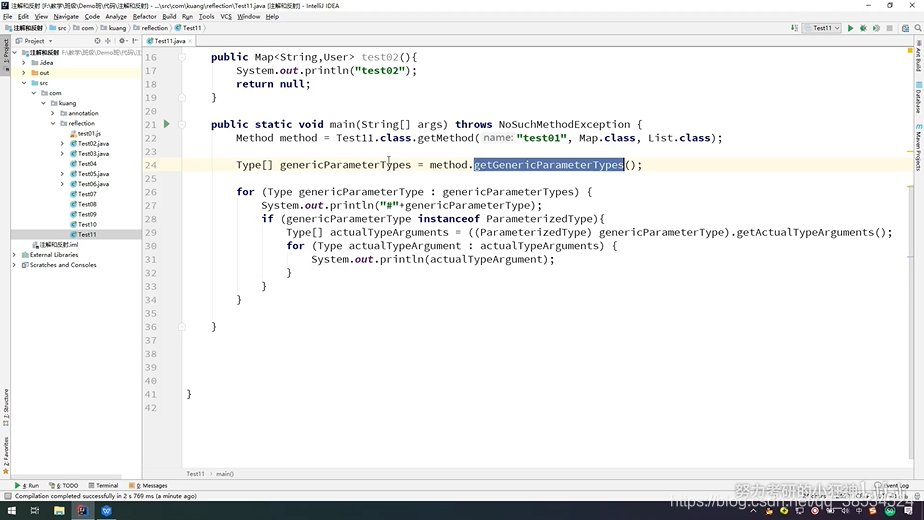This screenshot has width=924, height=520.
Task: Expand the annotation package
Action: point(52,113)
